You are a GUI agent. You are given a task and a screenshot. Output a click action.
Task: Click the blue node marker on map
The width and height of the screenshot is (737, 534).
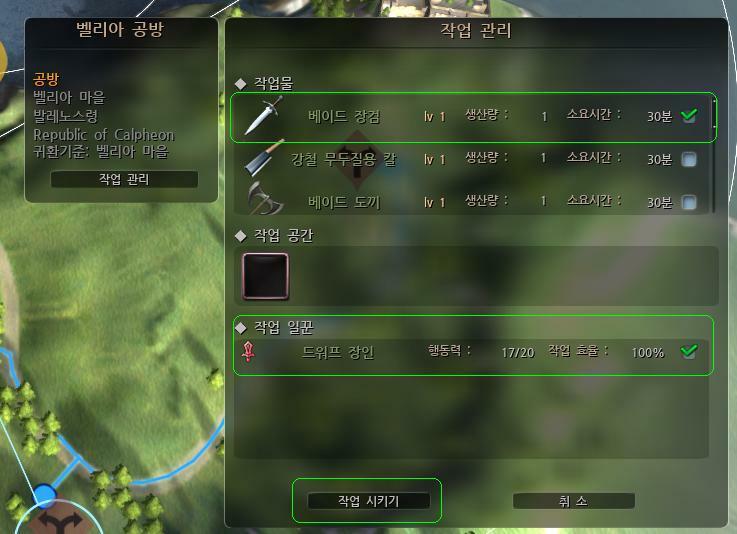click(45, 495)
